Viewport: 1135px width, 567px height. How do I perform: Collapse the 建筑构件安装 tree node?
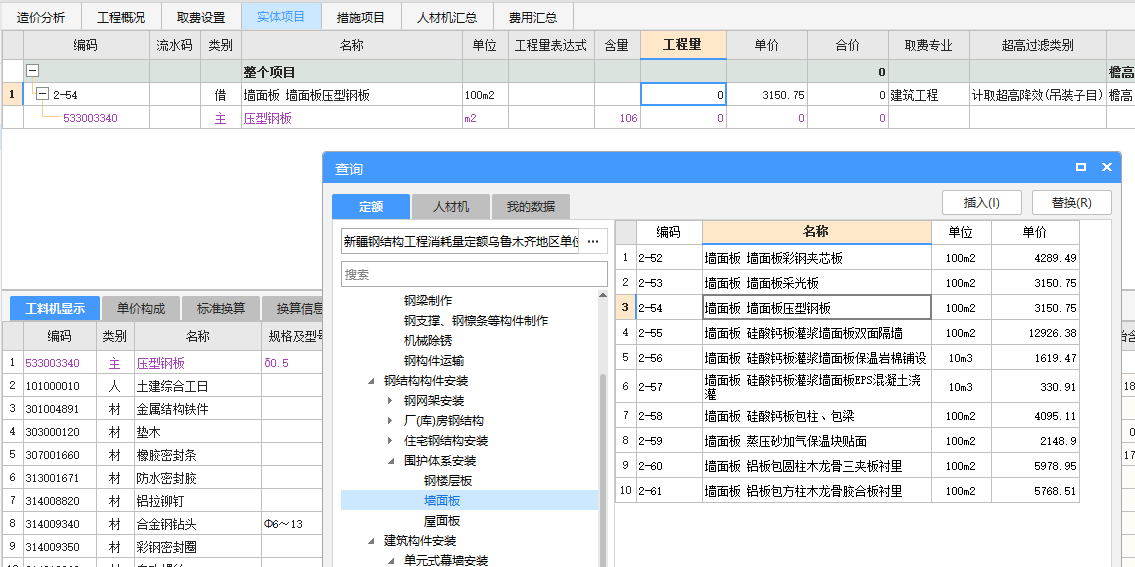click(371, 541)
